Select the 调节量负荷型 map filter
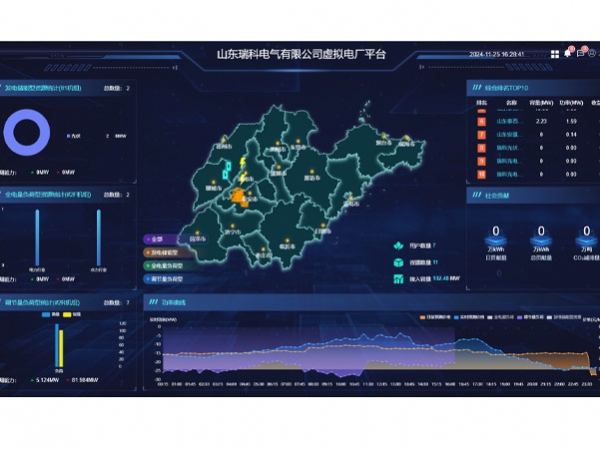Screen dimensions: 600x449 166,281
